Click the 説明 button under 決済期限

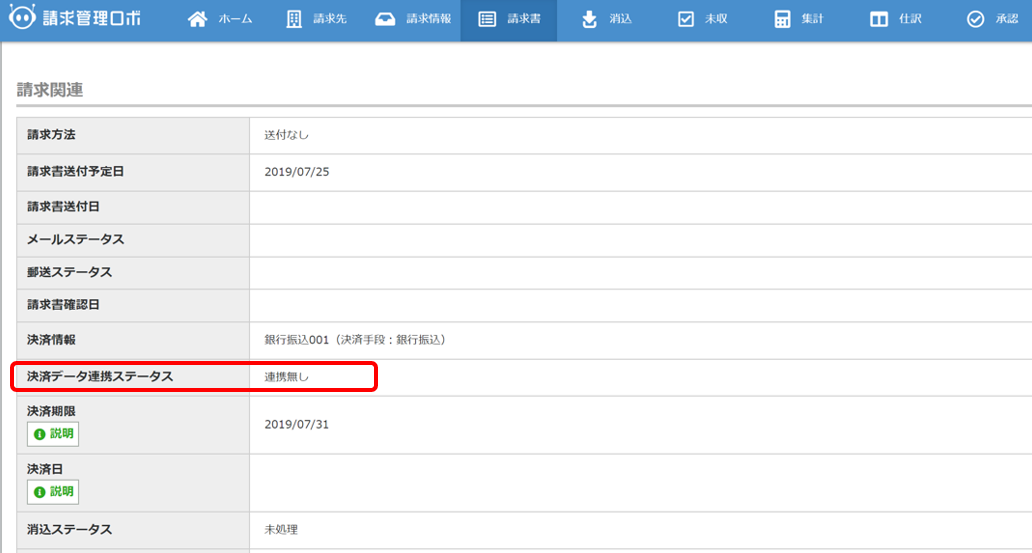pyautogui.click(x=53, y=434)
